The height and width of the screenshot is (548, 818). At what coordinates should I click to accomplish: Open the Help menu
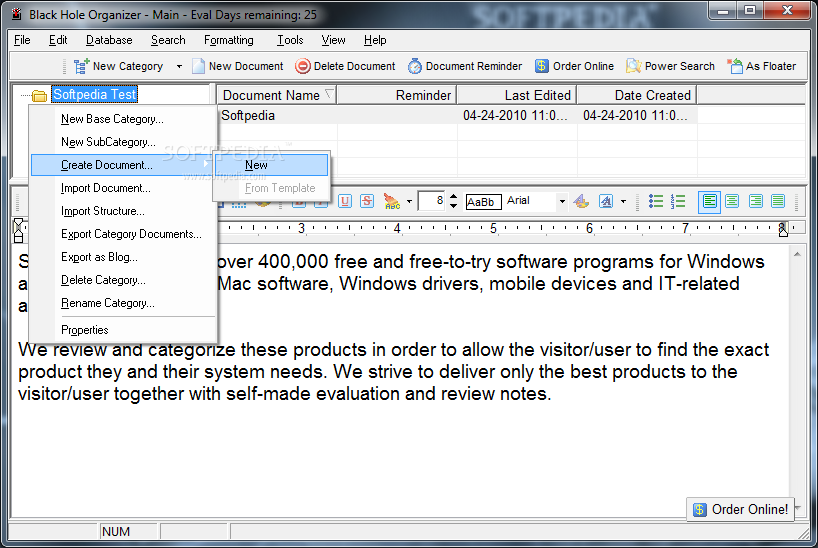(375, 40)
